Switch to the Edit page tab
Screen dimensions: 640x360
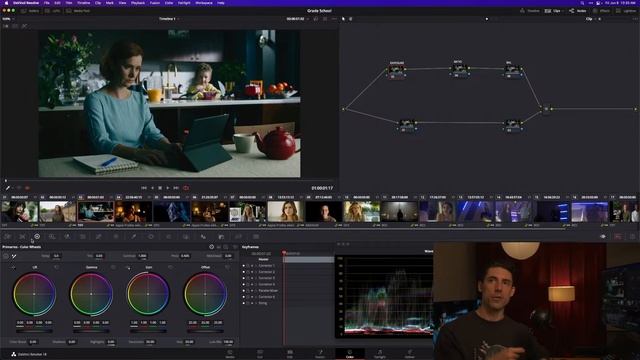(x=290, y=354)
